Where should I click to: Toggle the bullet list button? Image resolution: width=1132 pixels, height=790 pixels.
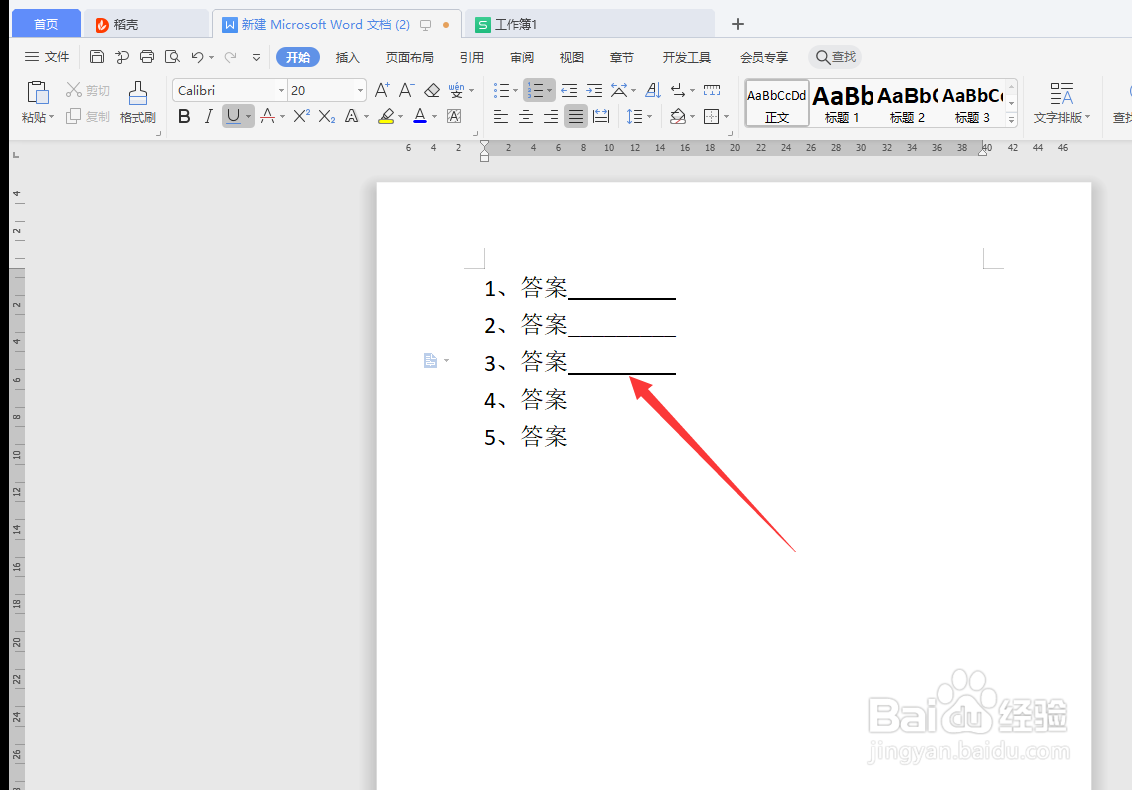501,90
